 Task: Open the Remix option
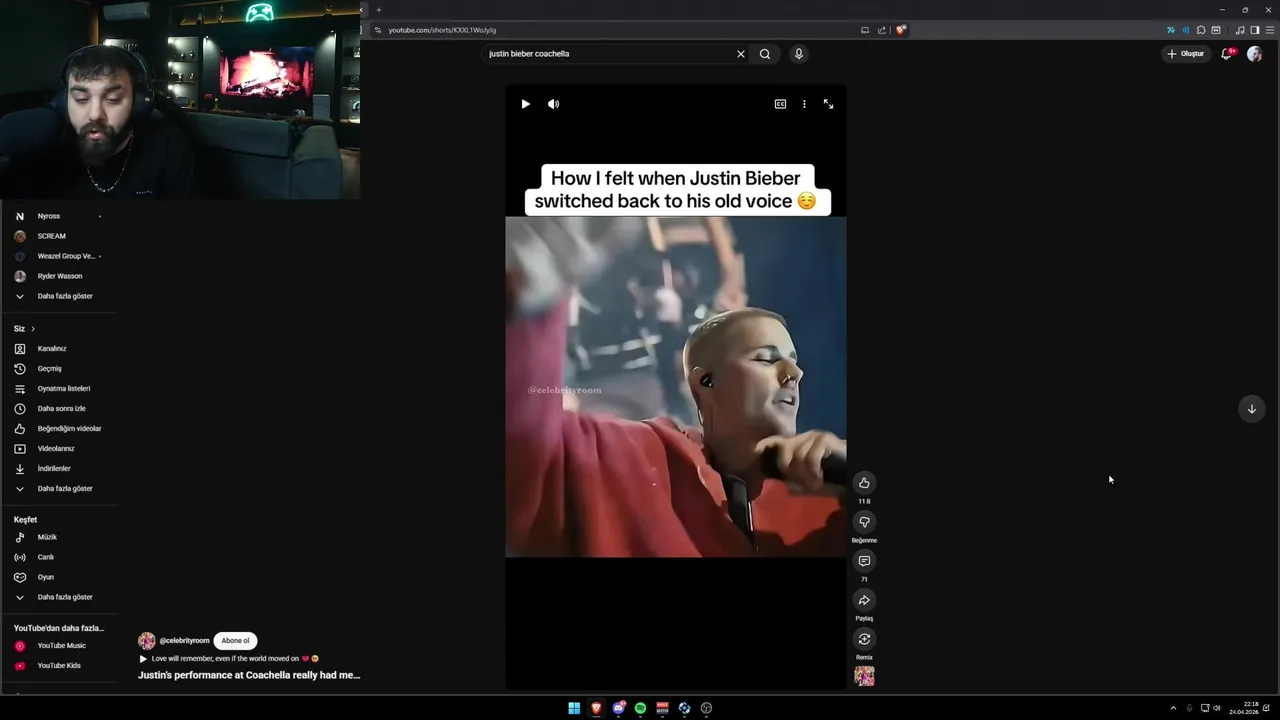(x=864, y=639)
